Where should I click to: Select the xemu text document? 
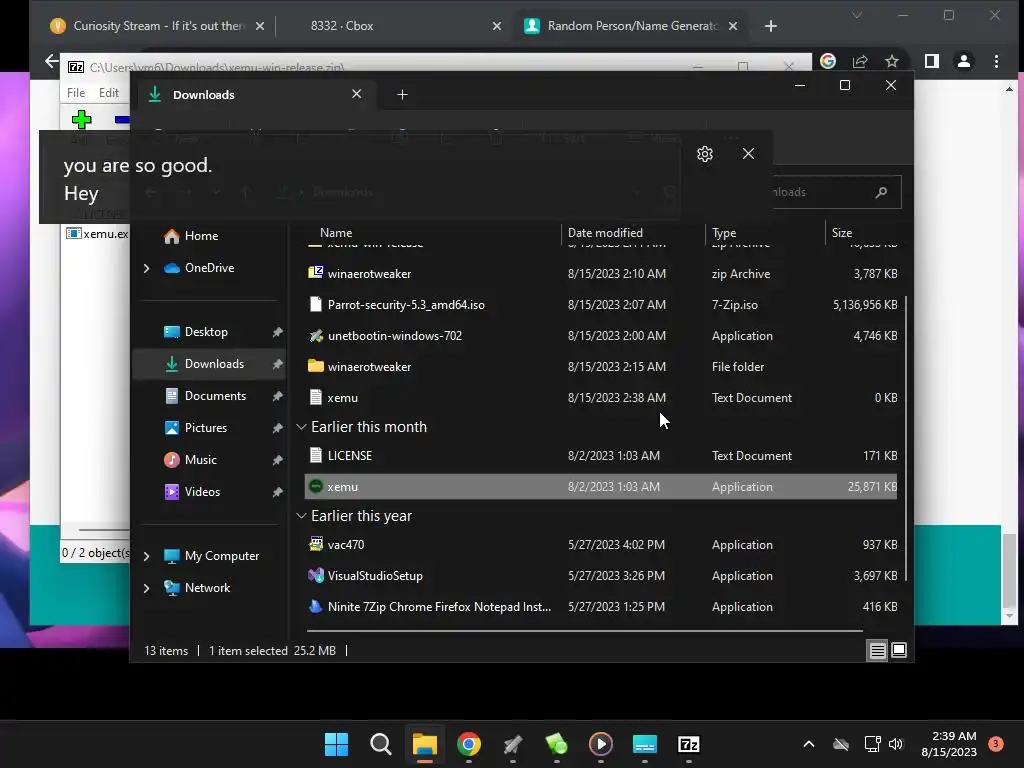pyautogui.click(x=601, y=398)
